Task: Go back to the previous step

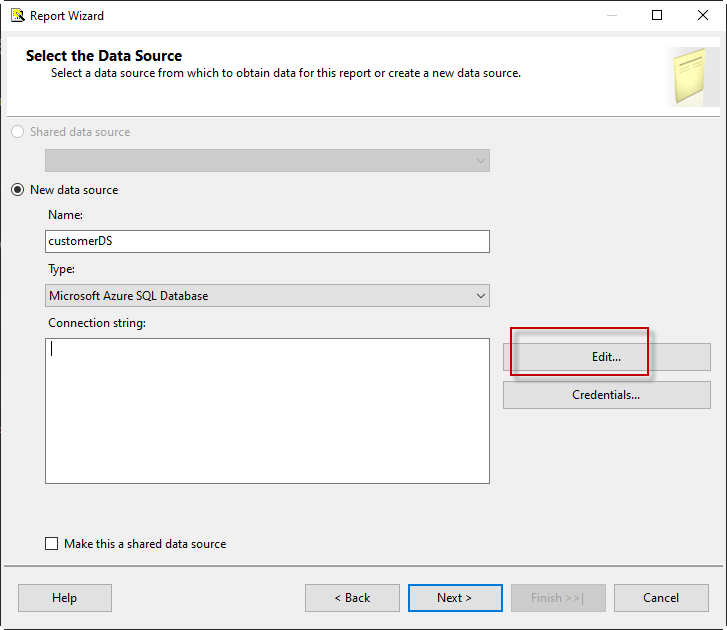Action: tap(352, 598)
